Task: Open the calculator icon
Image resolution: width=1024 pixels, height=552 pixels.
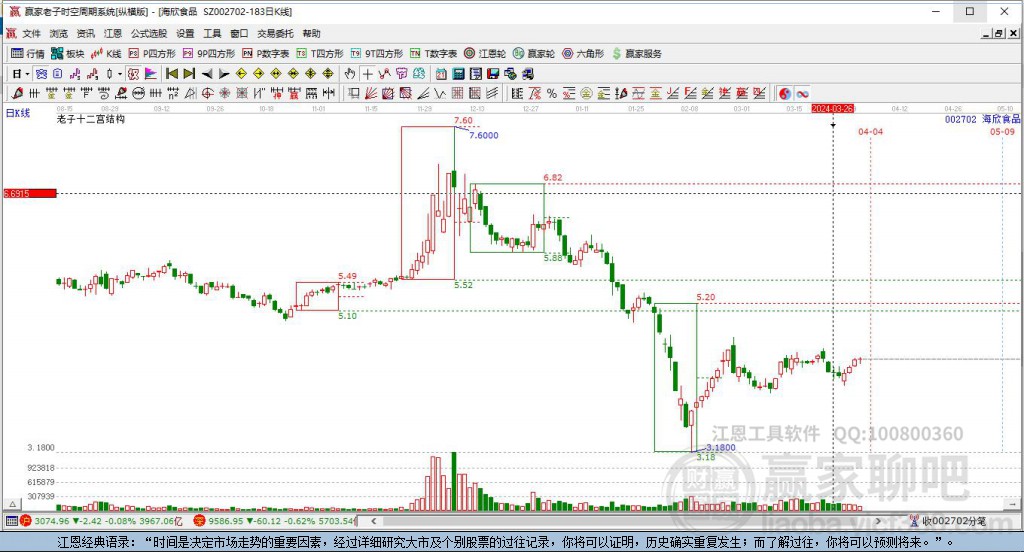Action: point(458,74)
